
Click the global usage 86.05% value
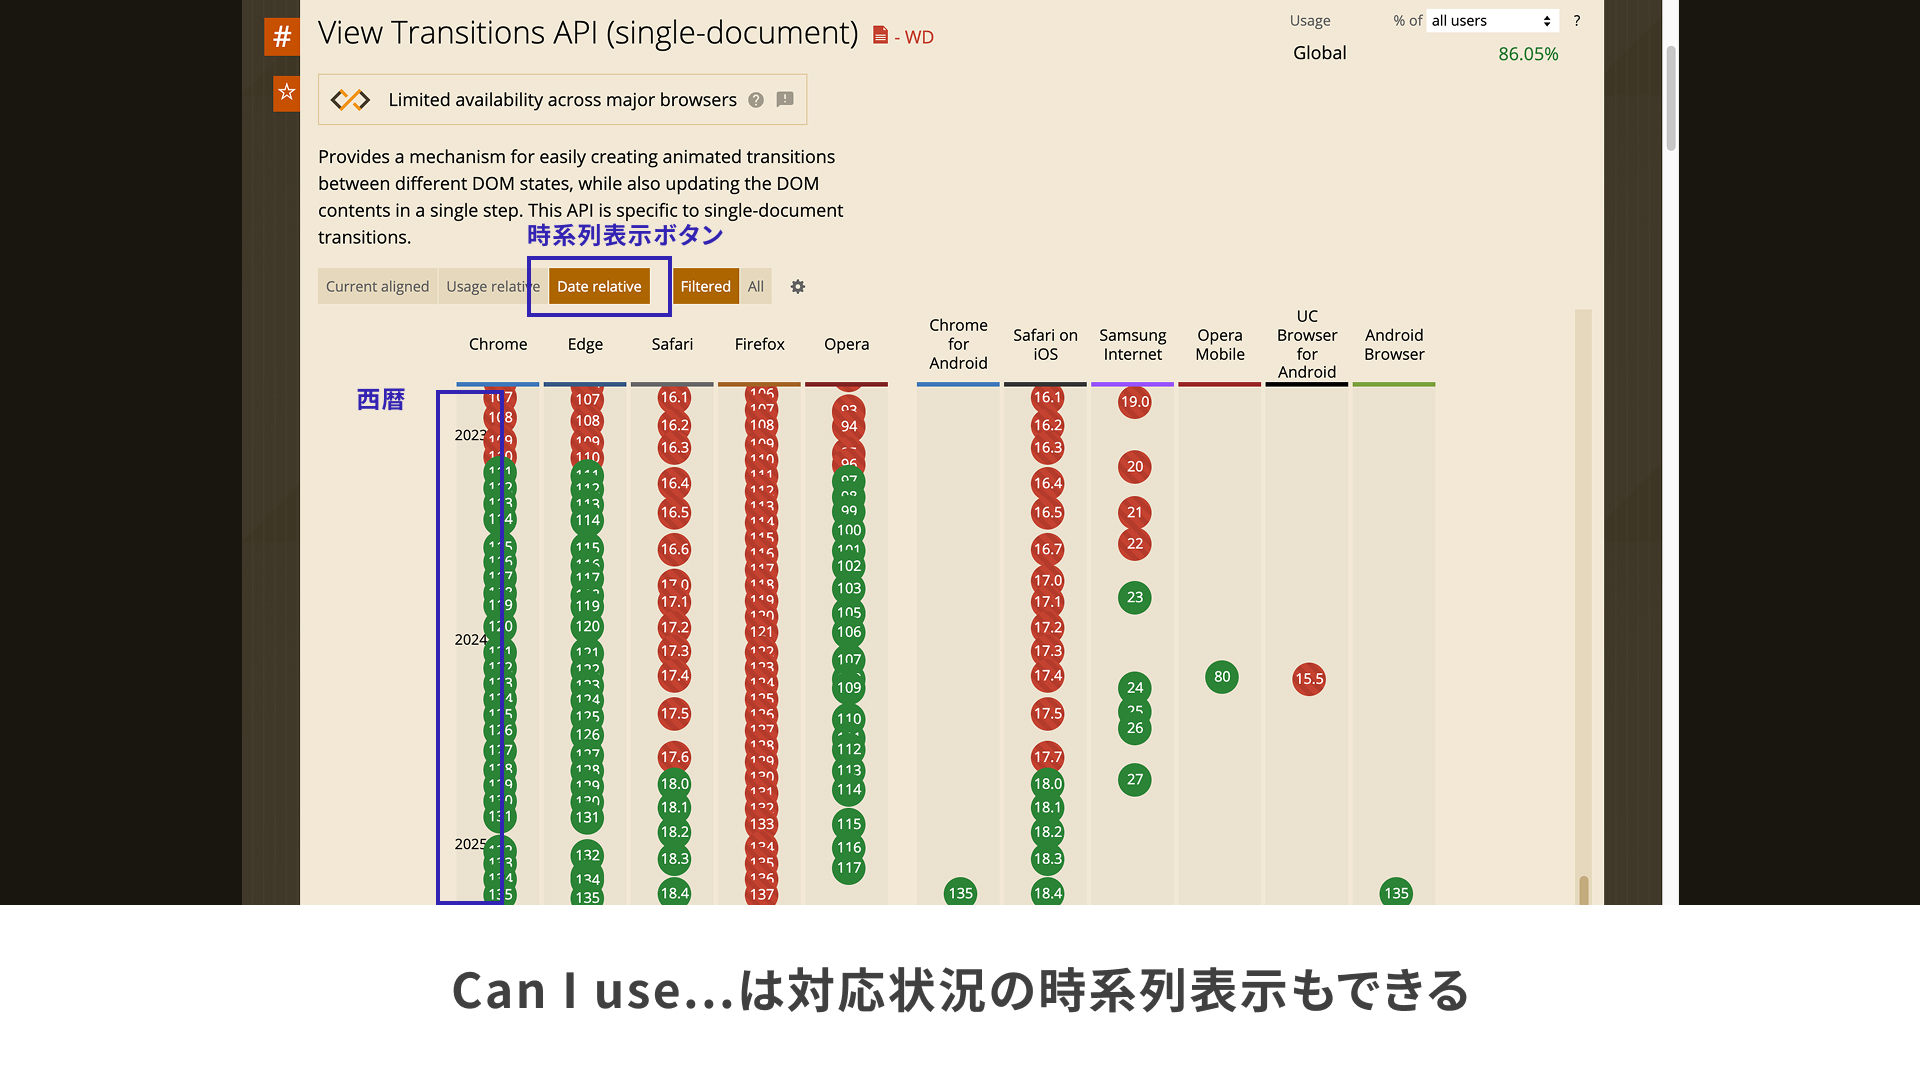(1528, 54)
